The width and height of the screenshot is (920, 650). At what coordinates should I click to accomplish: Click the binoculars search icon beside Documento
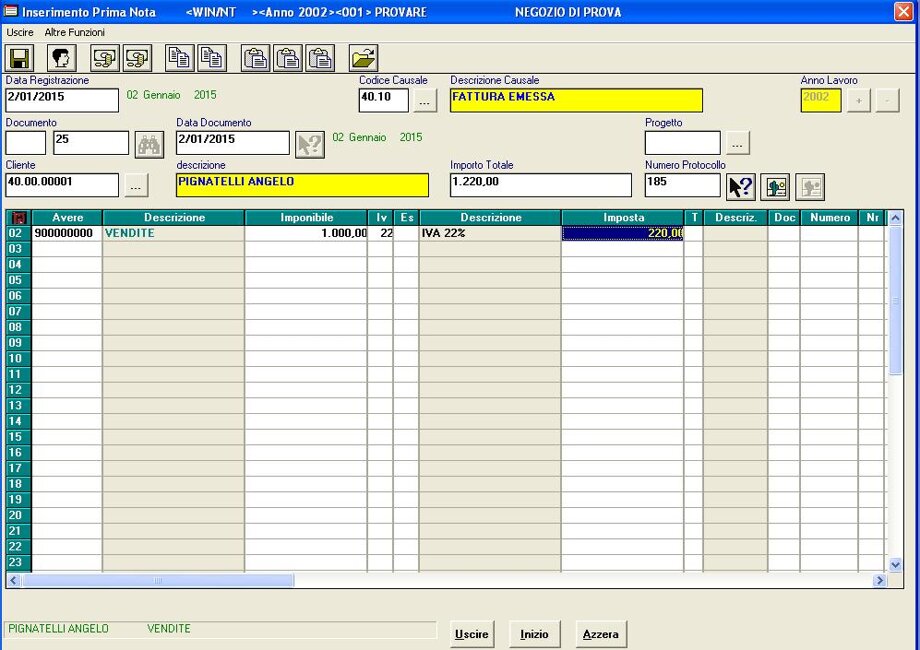[149, 144]
